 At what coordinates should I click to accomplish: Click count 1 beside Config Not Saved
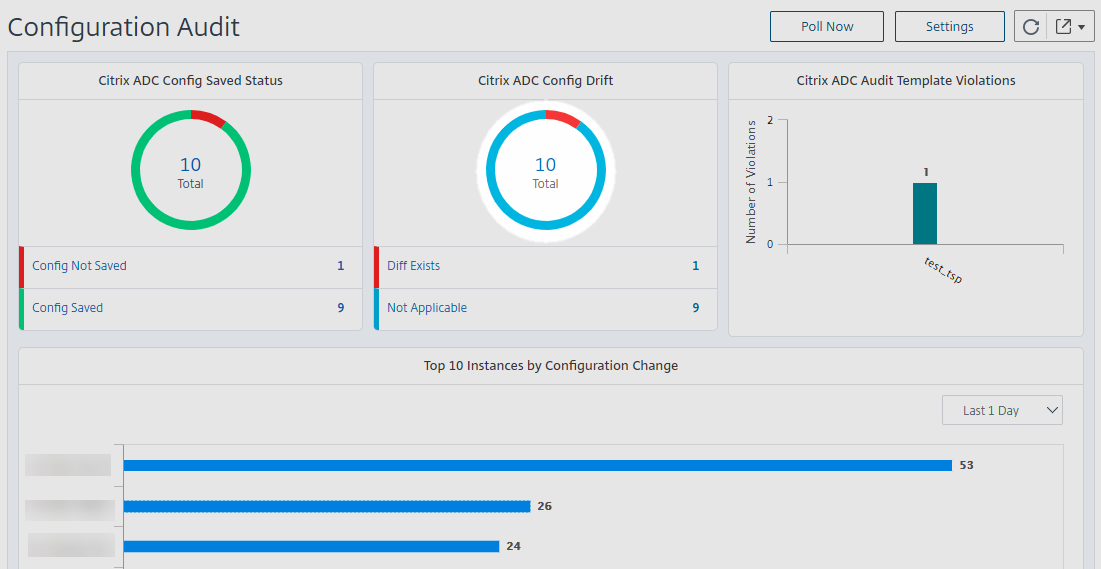coord(341,266)
